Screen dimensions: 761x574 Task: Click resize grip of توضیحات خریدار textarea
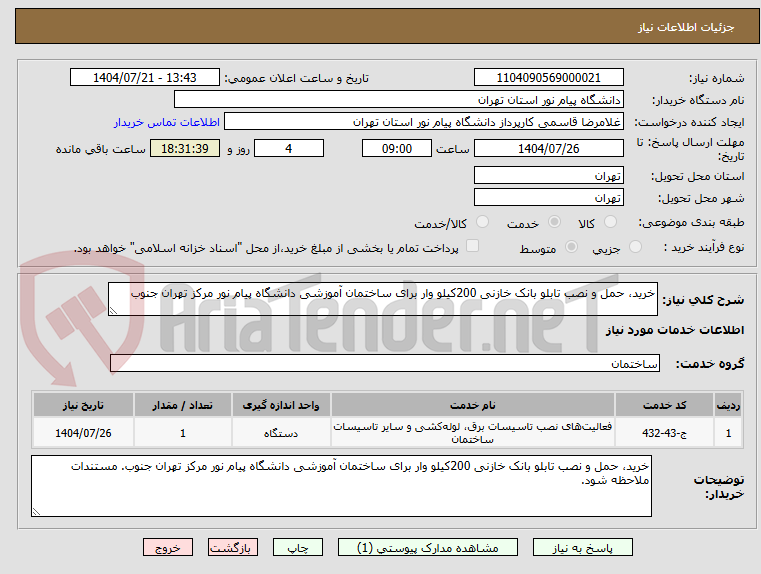pyautogui.click(x=36, y=511)
